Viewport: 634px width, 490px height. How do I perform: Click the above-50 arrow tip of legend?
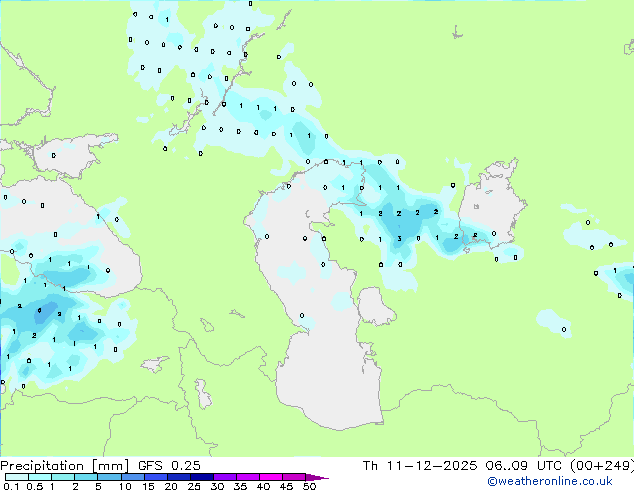pos(317,477)
